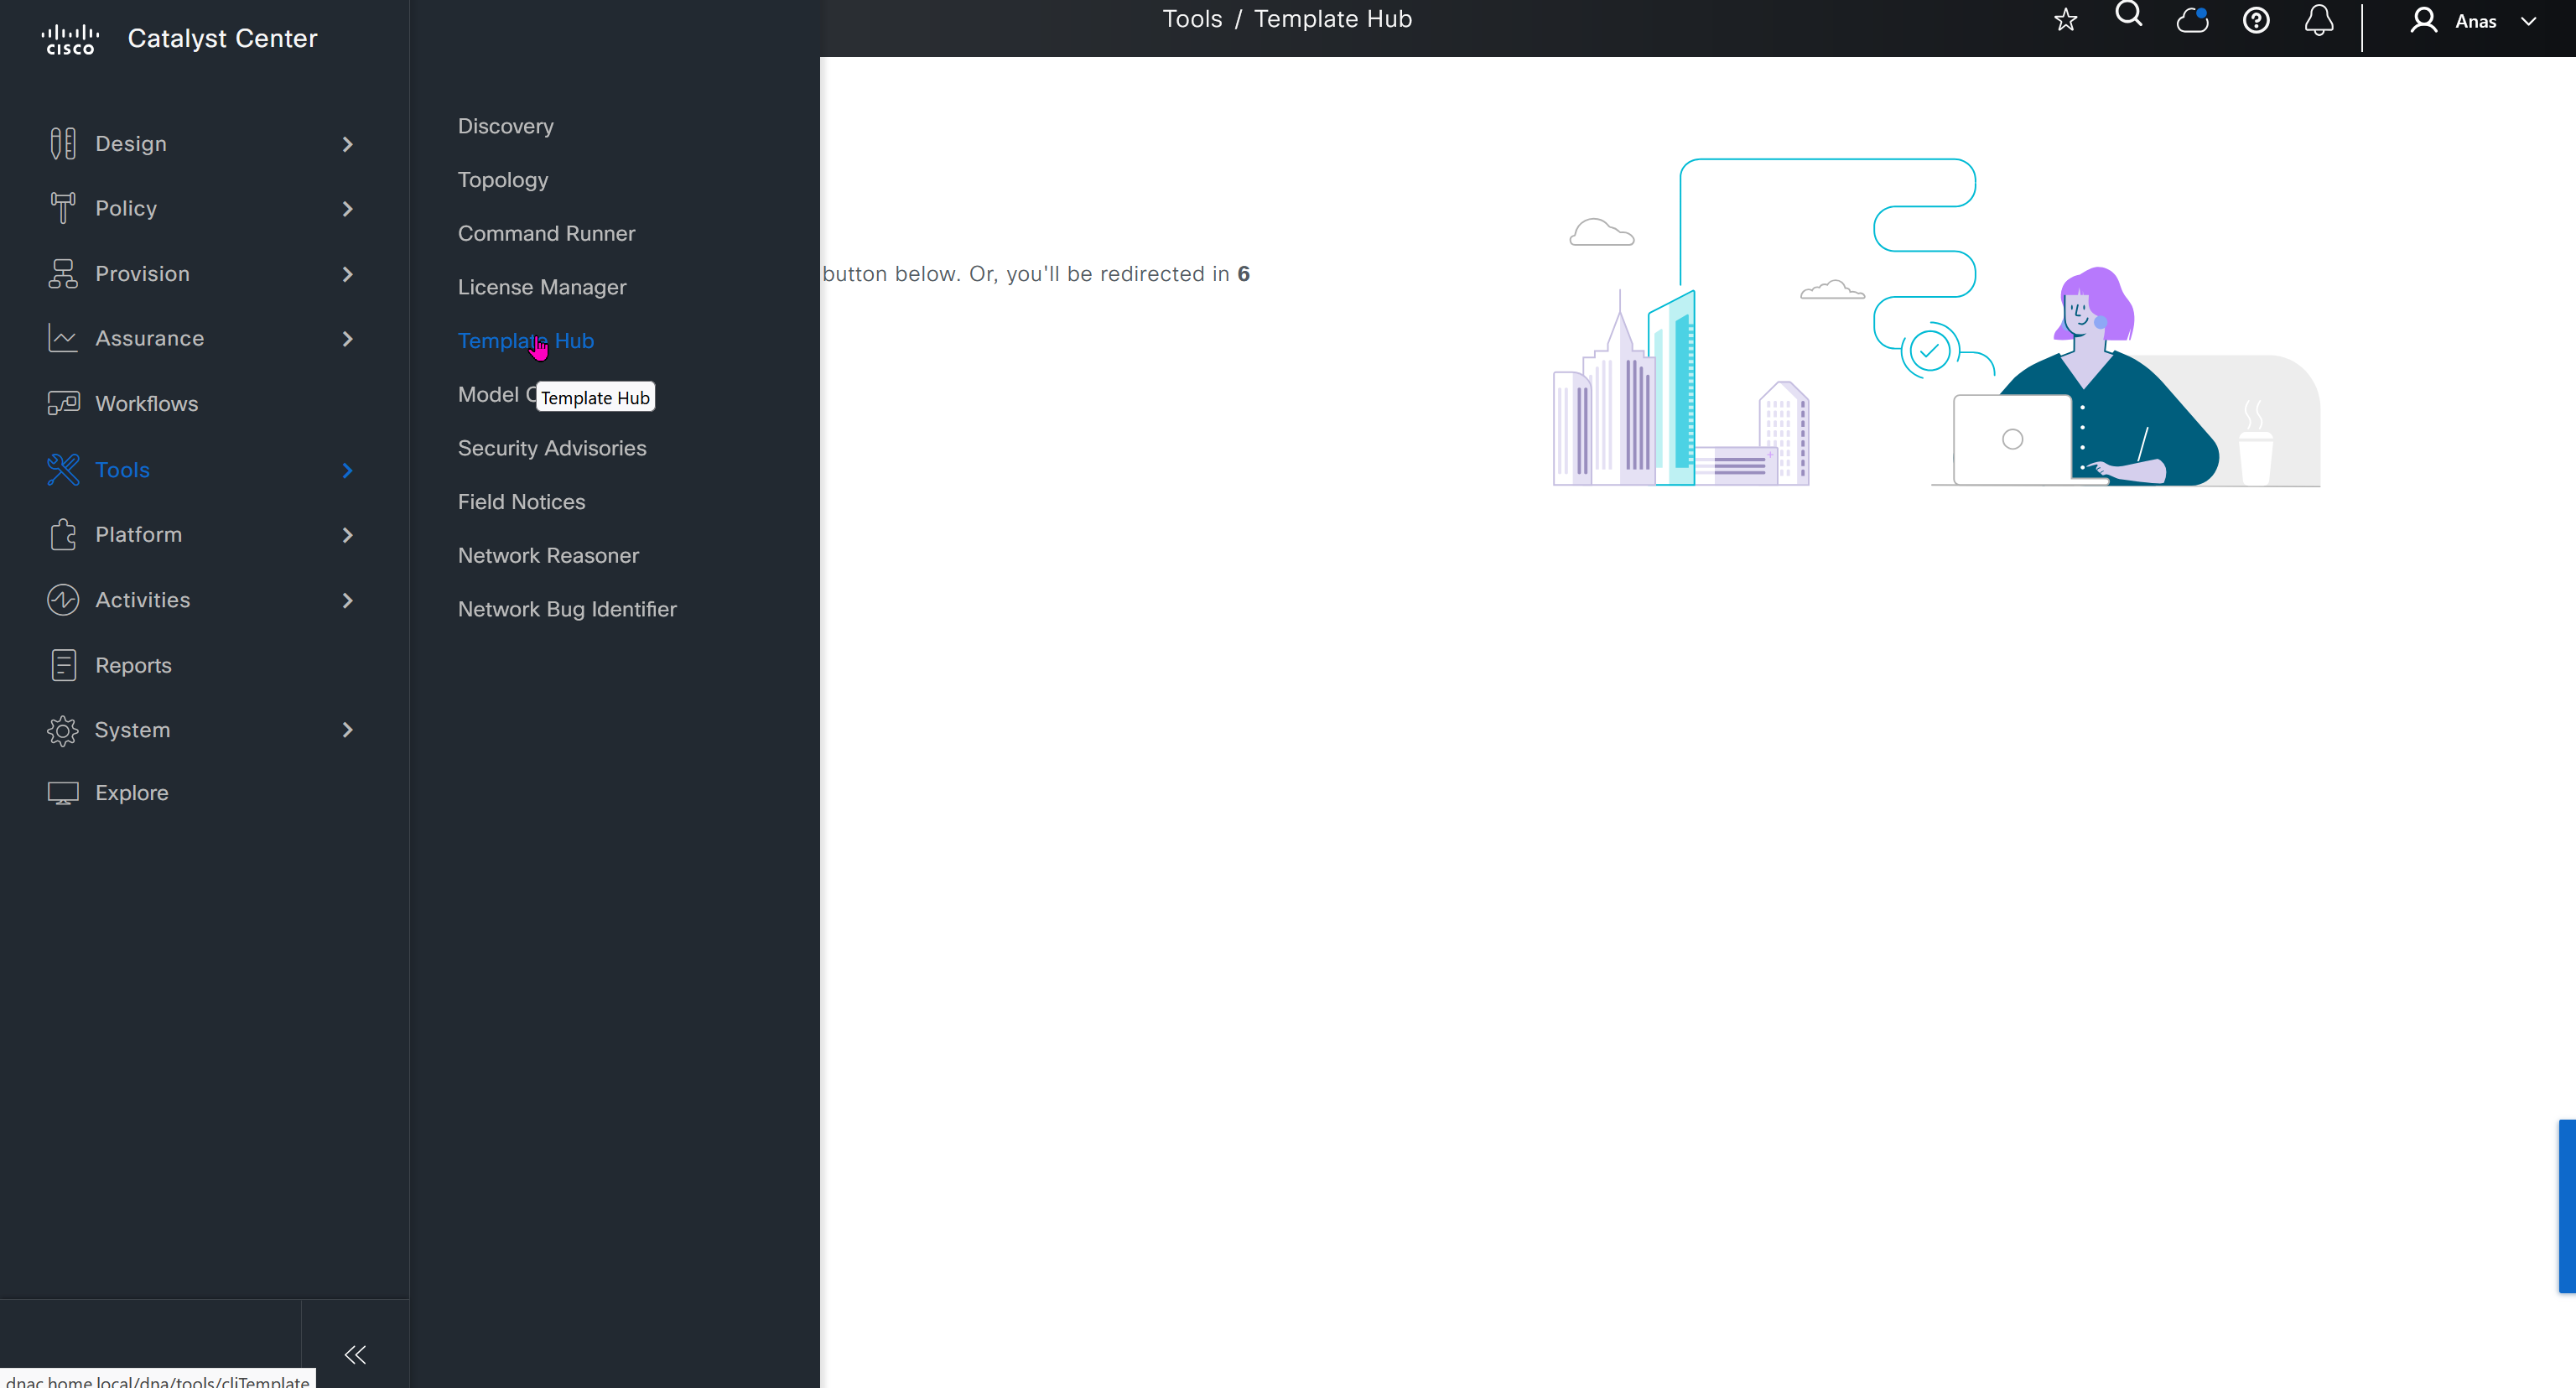Open the Anas user dropdown
This screenshot has height=1388, width=2576.
pyautogui.click(x=2475, y=21)
